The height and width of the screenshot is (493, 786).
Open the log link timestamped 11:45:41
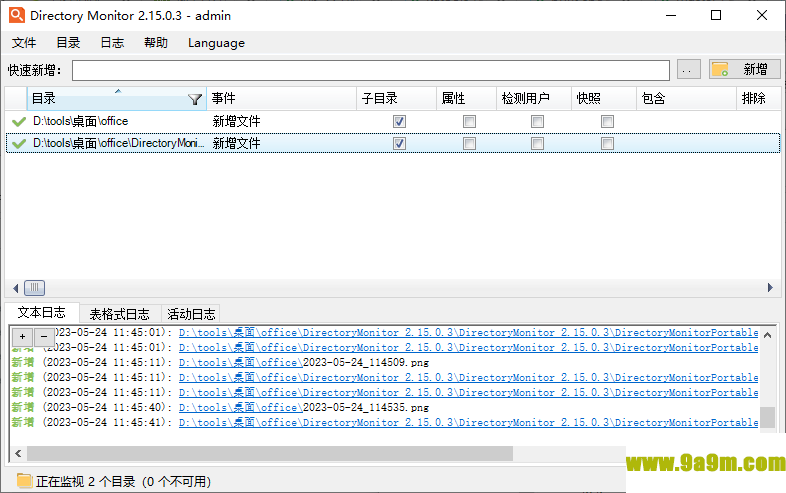(468, 423)
